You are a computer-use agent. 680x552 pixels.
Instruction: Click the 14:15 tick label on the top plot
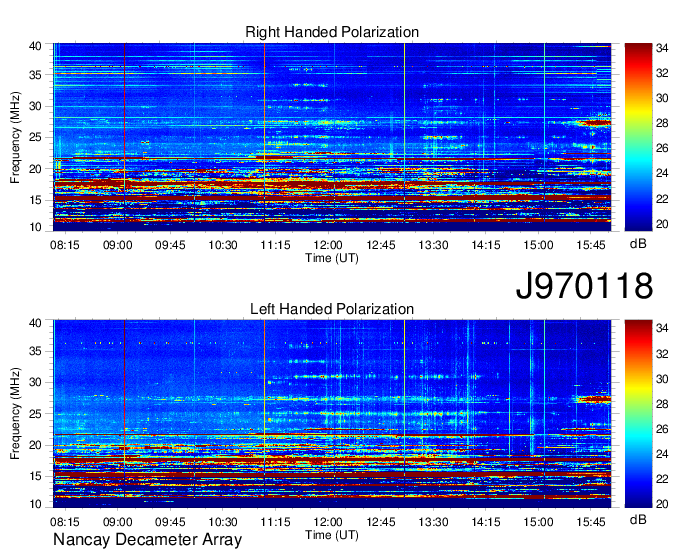click(486, 245)
